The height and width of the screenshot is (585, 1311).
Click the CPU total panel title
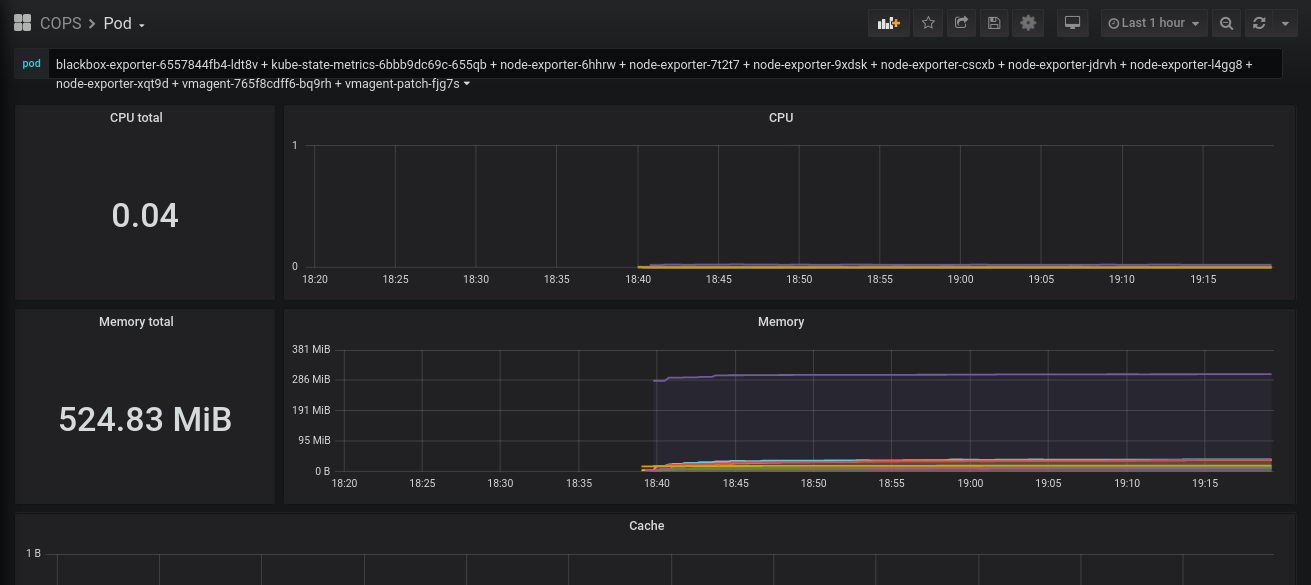click(x=136, y=118)
